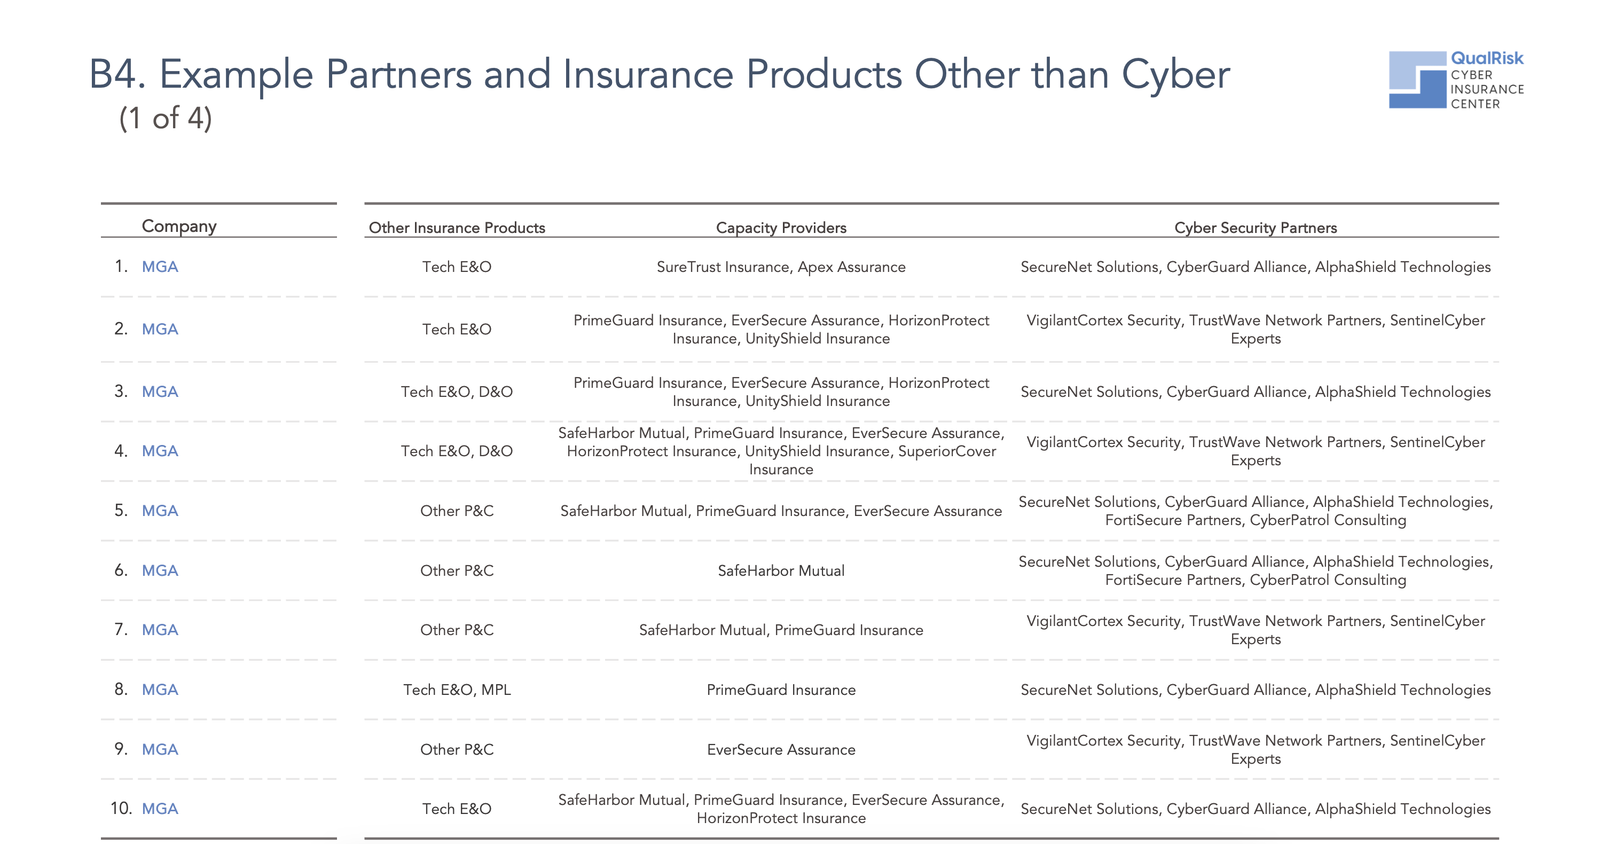Select row 9's "EverSecure Assurance" capacity provider cell
The height and width of the screenshot is (844, 1600).
781,750
